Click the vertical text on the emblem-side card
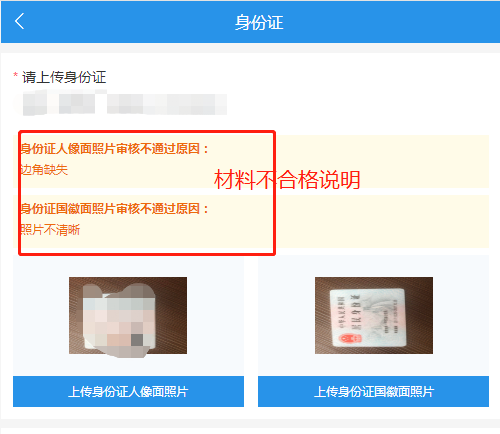The image size is (500, 434). pos(357,312)
